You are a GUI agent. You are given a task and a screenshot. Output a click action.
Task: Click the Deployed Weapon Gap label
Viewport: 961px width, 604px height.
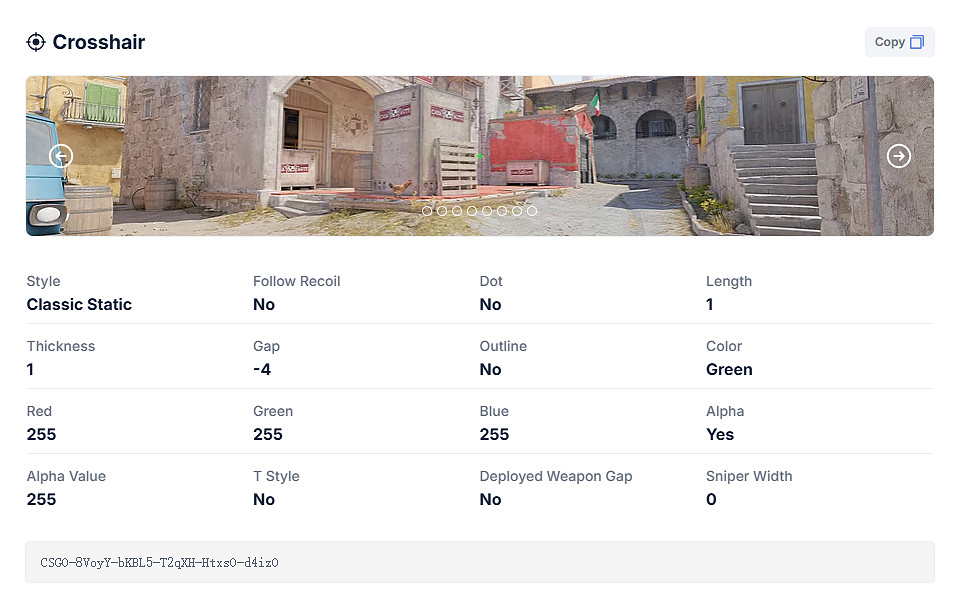556,476
